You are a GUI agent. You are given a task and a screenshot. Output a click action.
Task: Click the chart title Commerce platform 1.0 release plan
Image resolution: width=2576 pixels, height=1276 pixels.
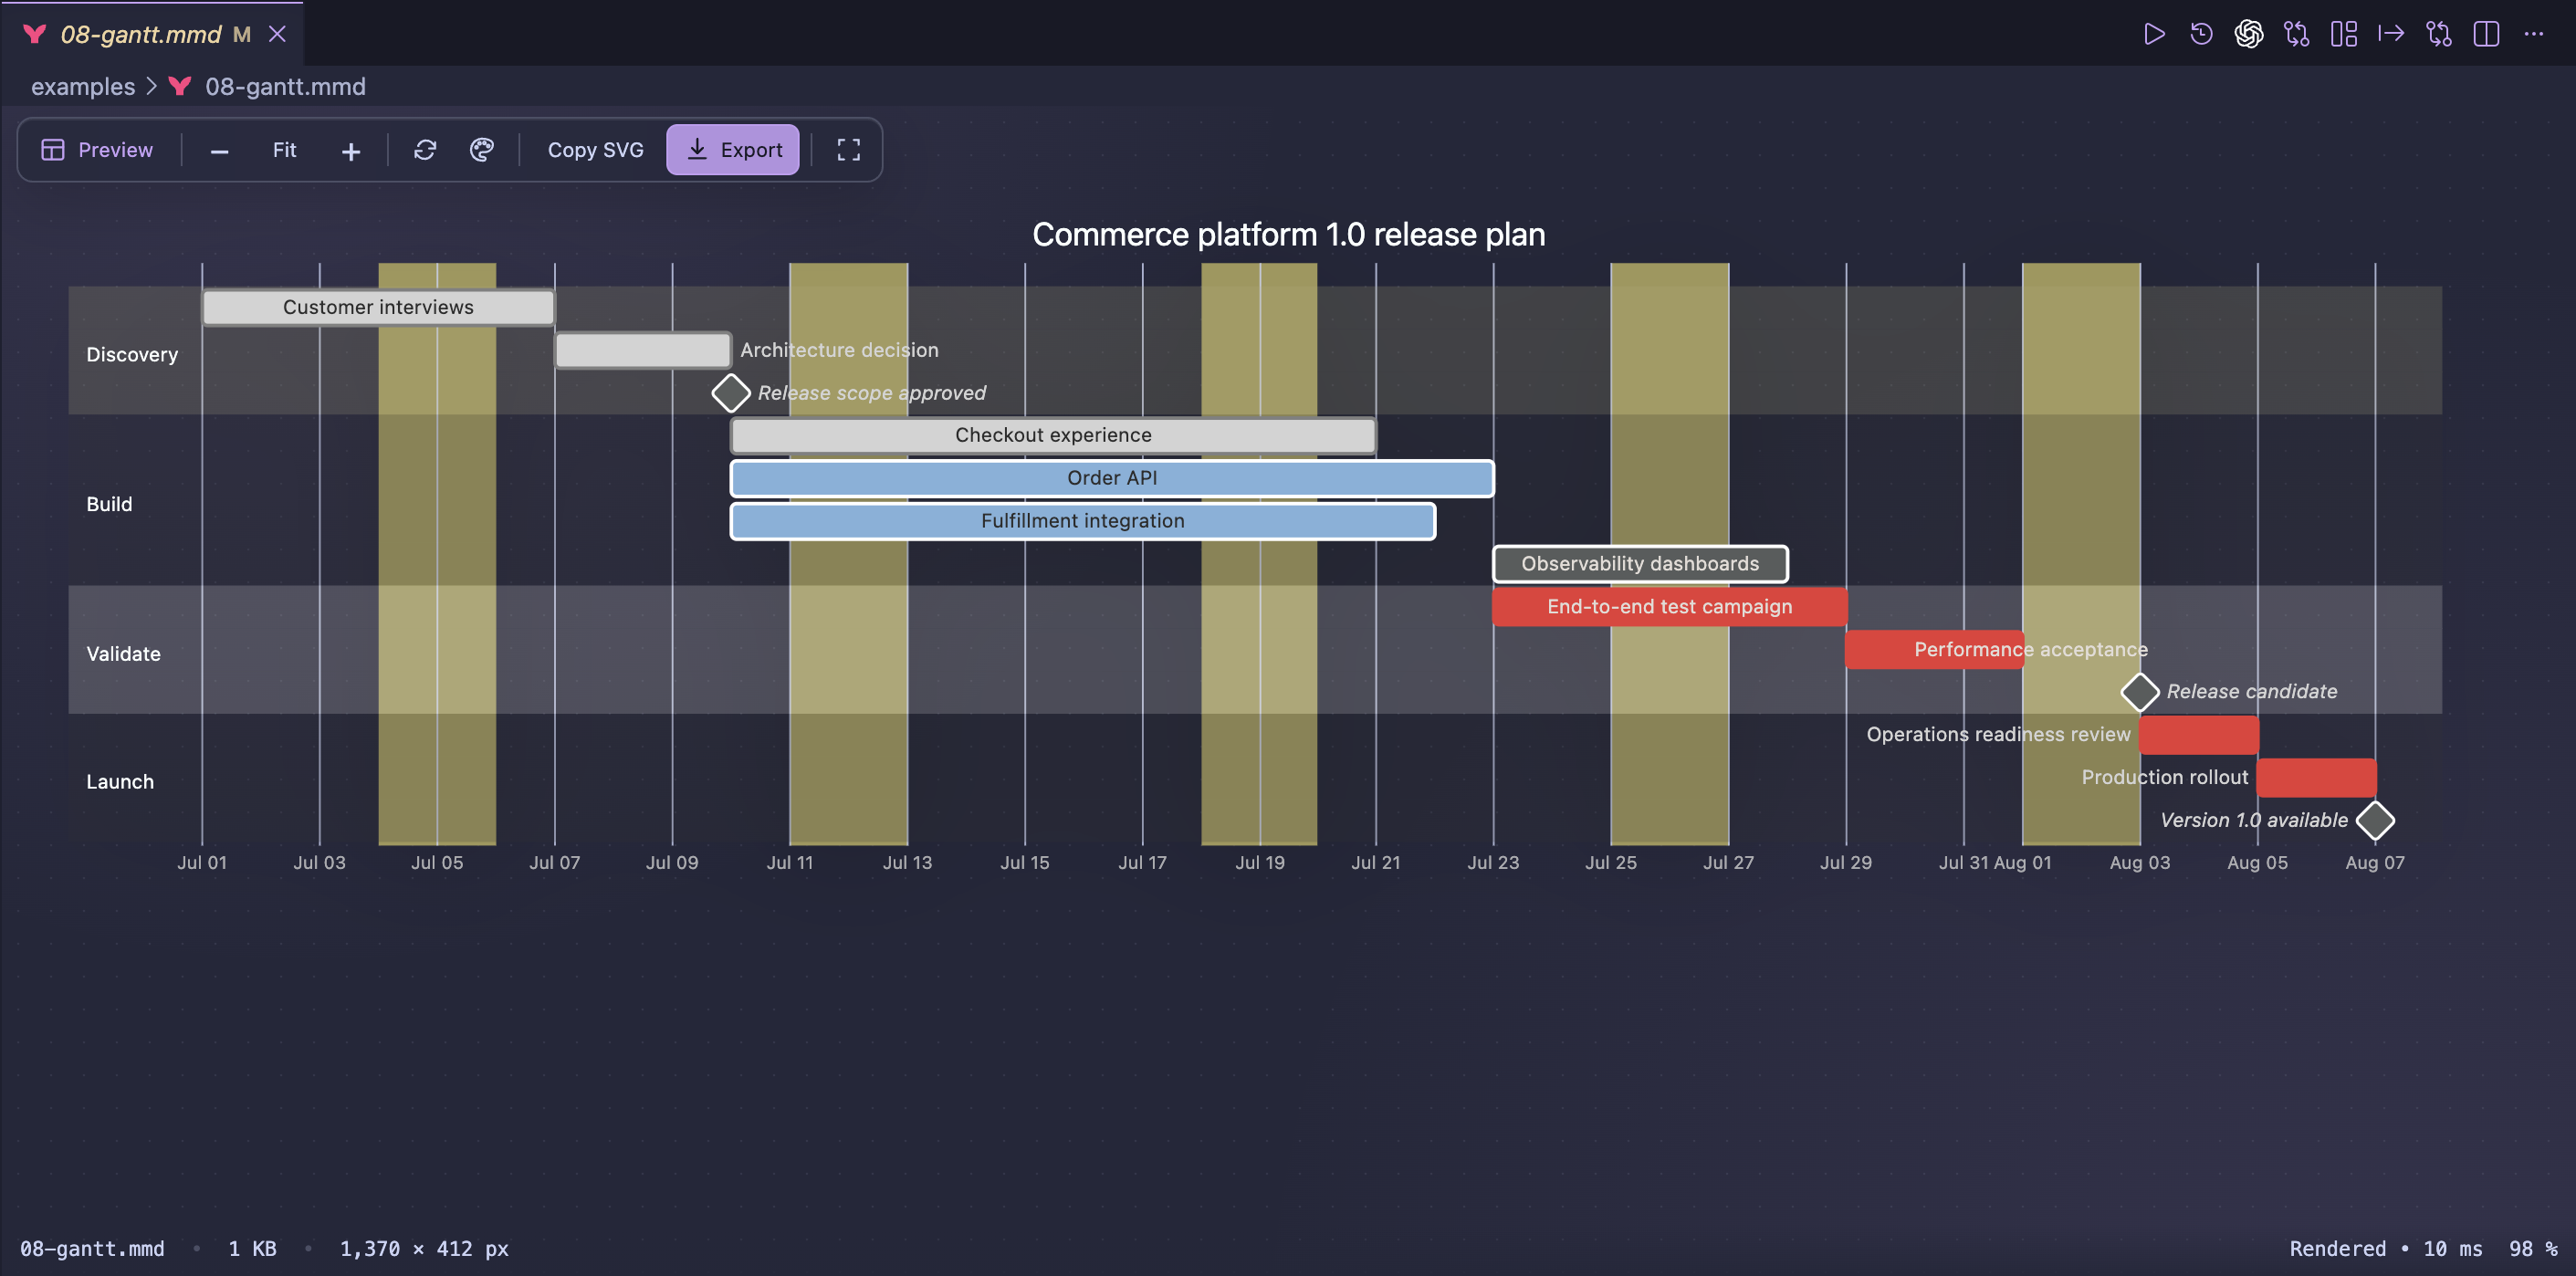pos(1289,234)
